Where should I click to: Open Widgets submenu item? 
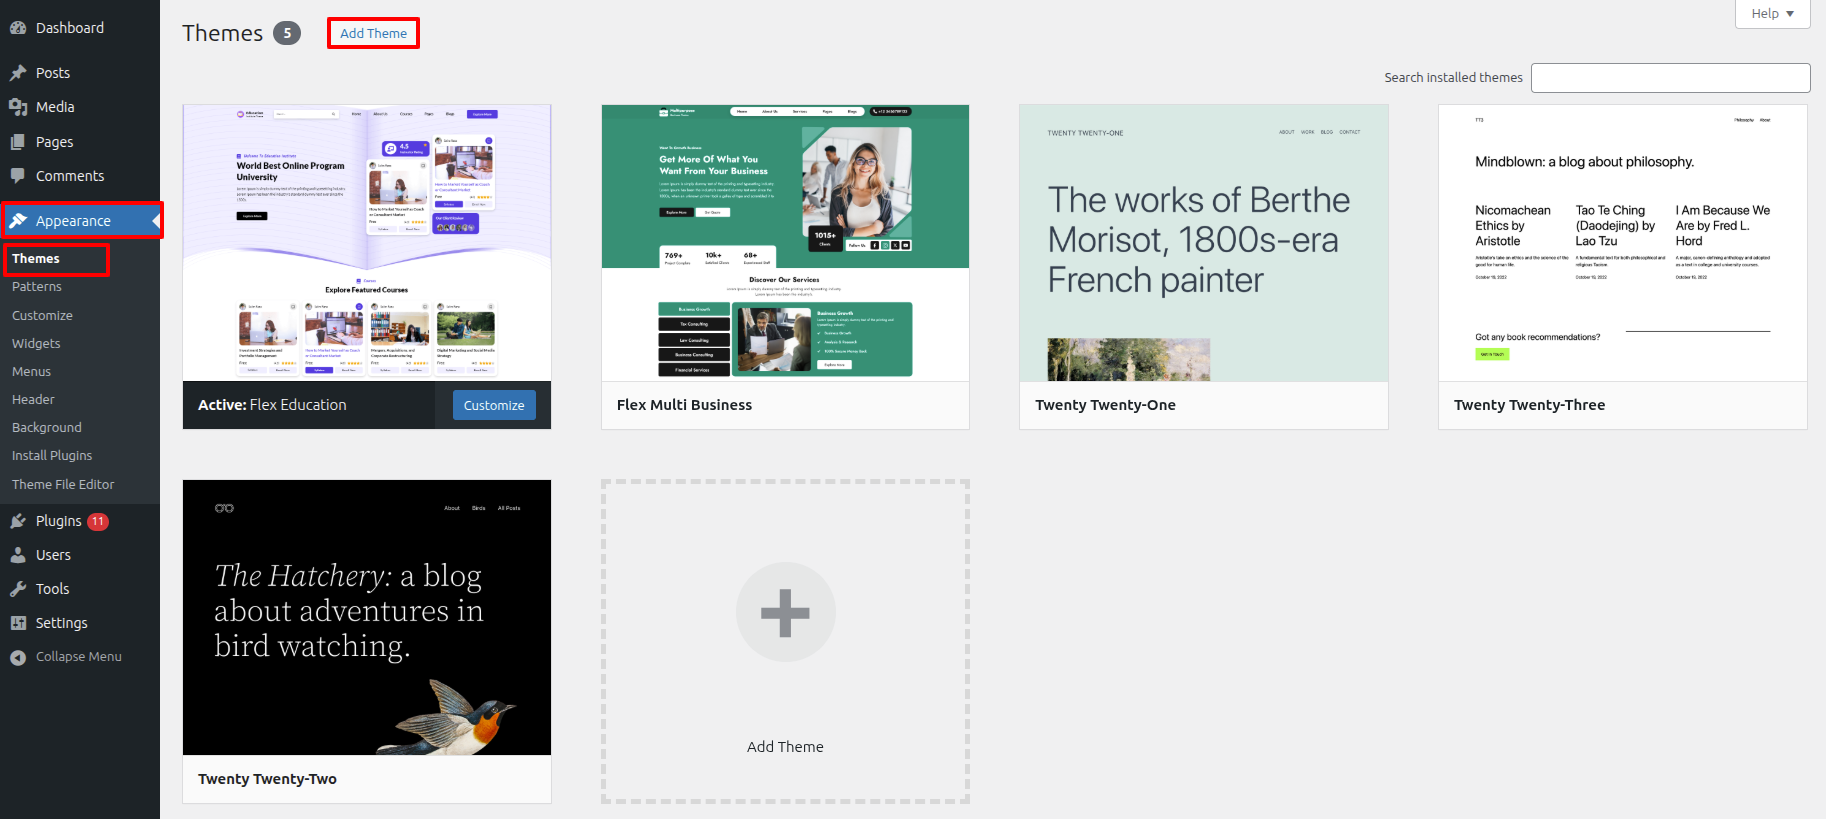[36, 343]
